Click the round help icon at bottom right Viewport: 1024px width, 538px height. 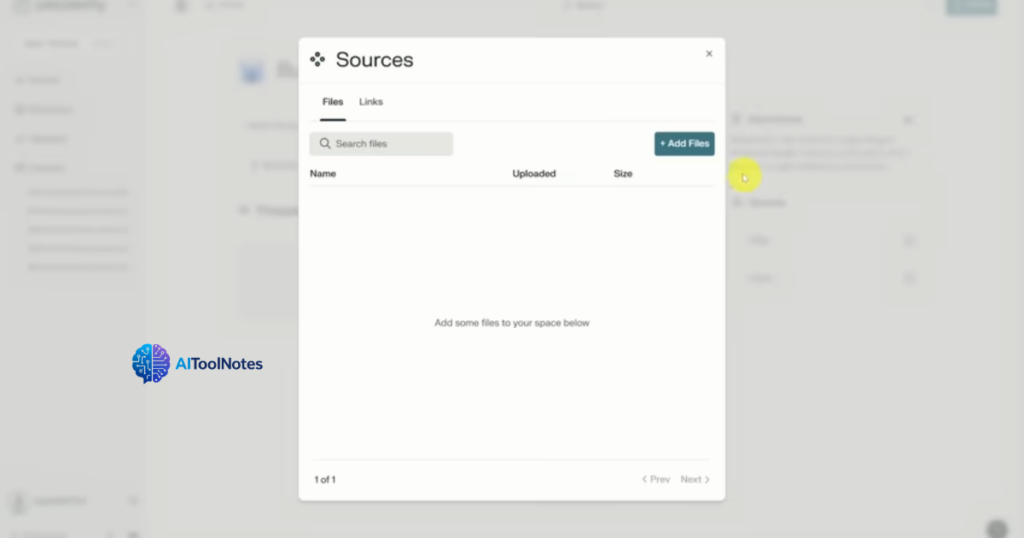tap(996, 529)
